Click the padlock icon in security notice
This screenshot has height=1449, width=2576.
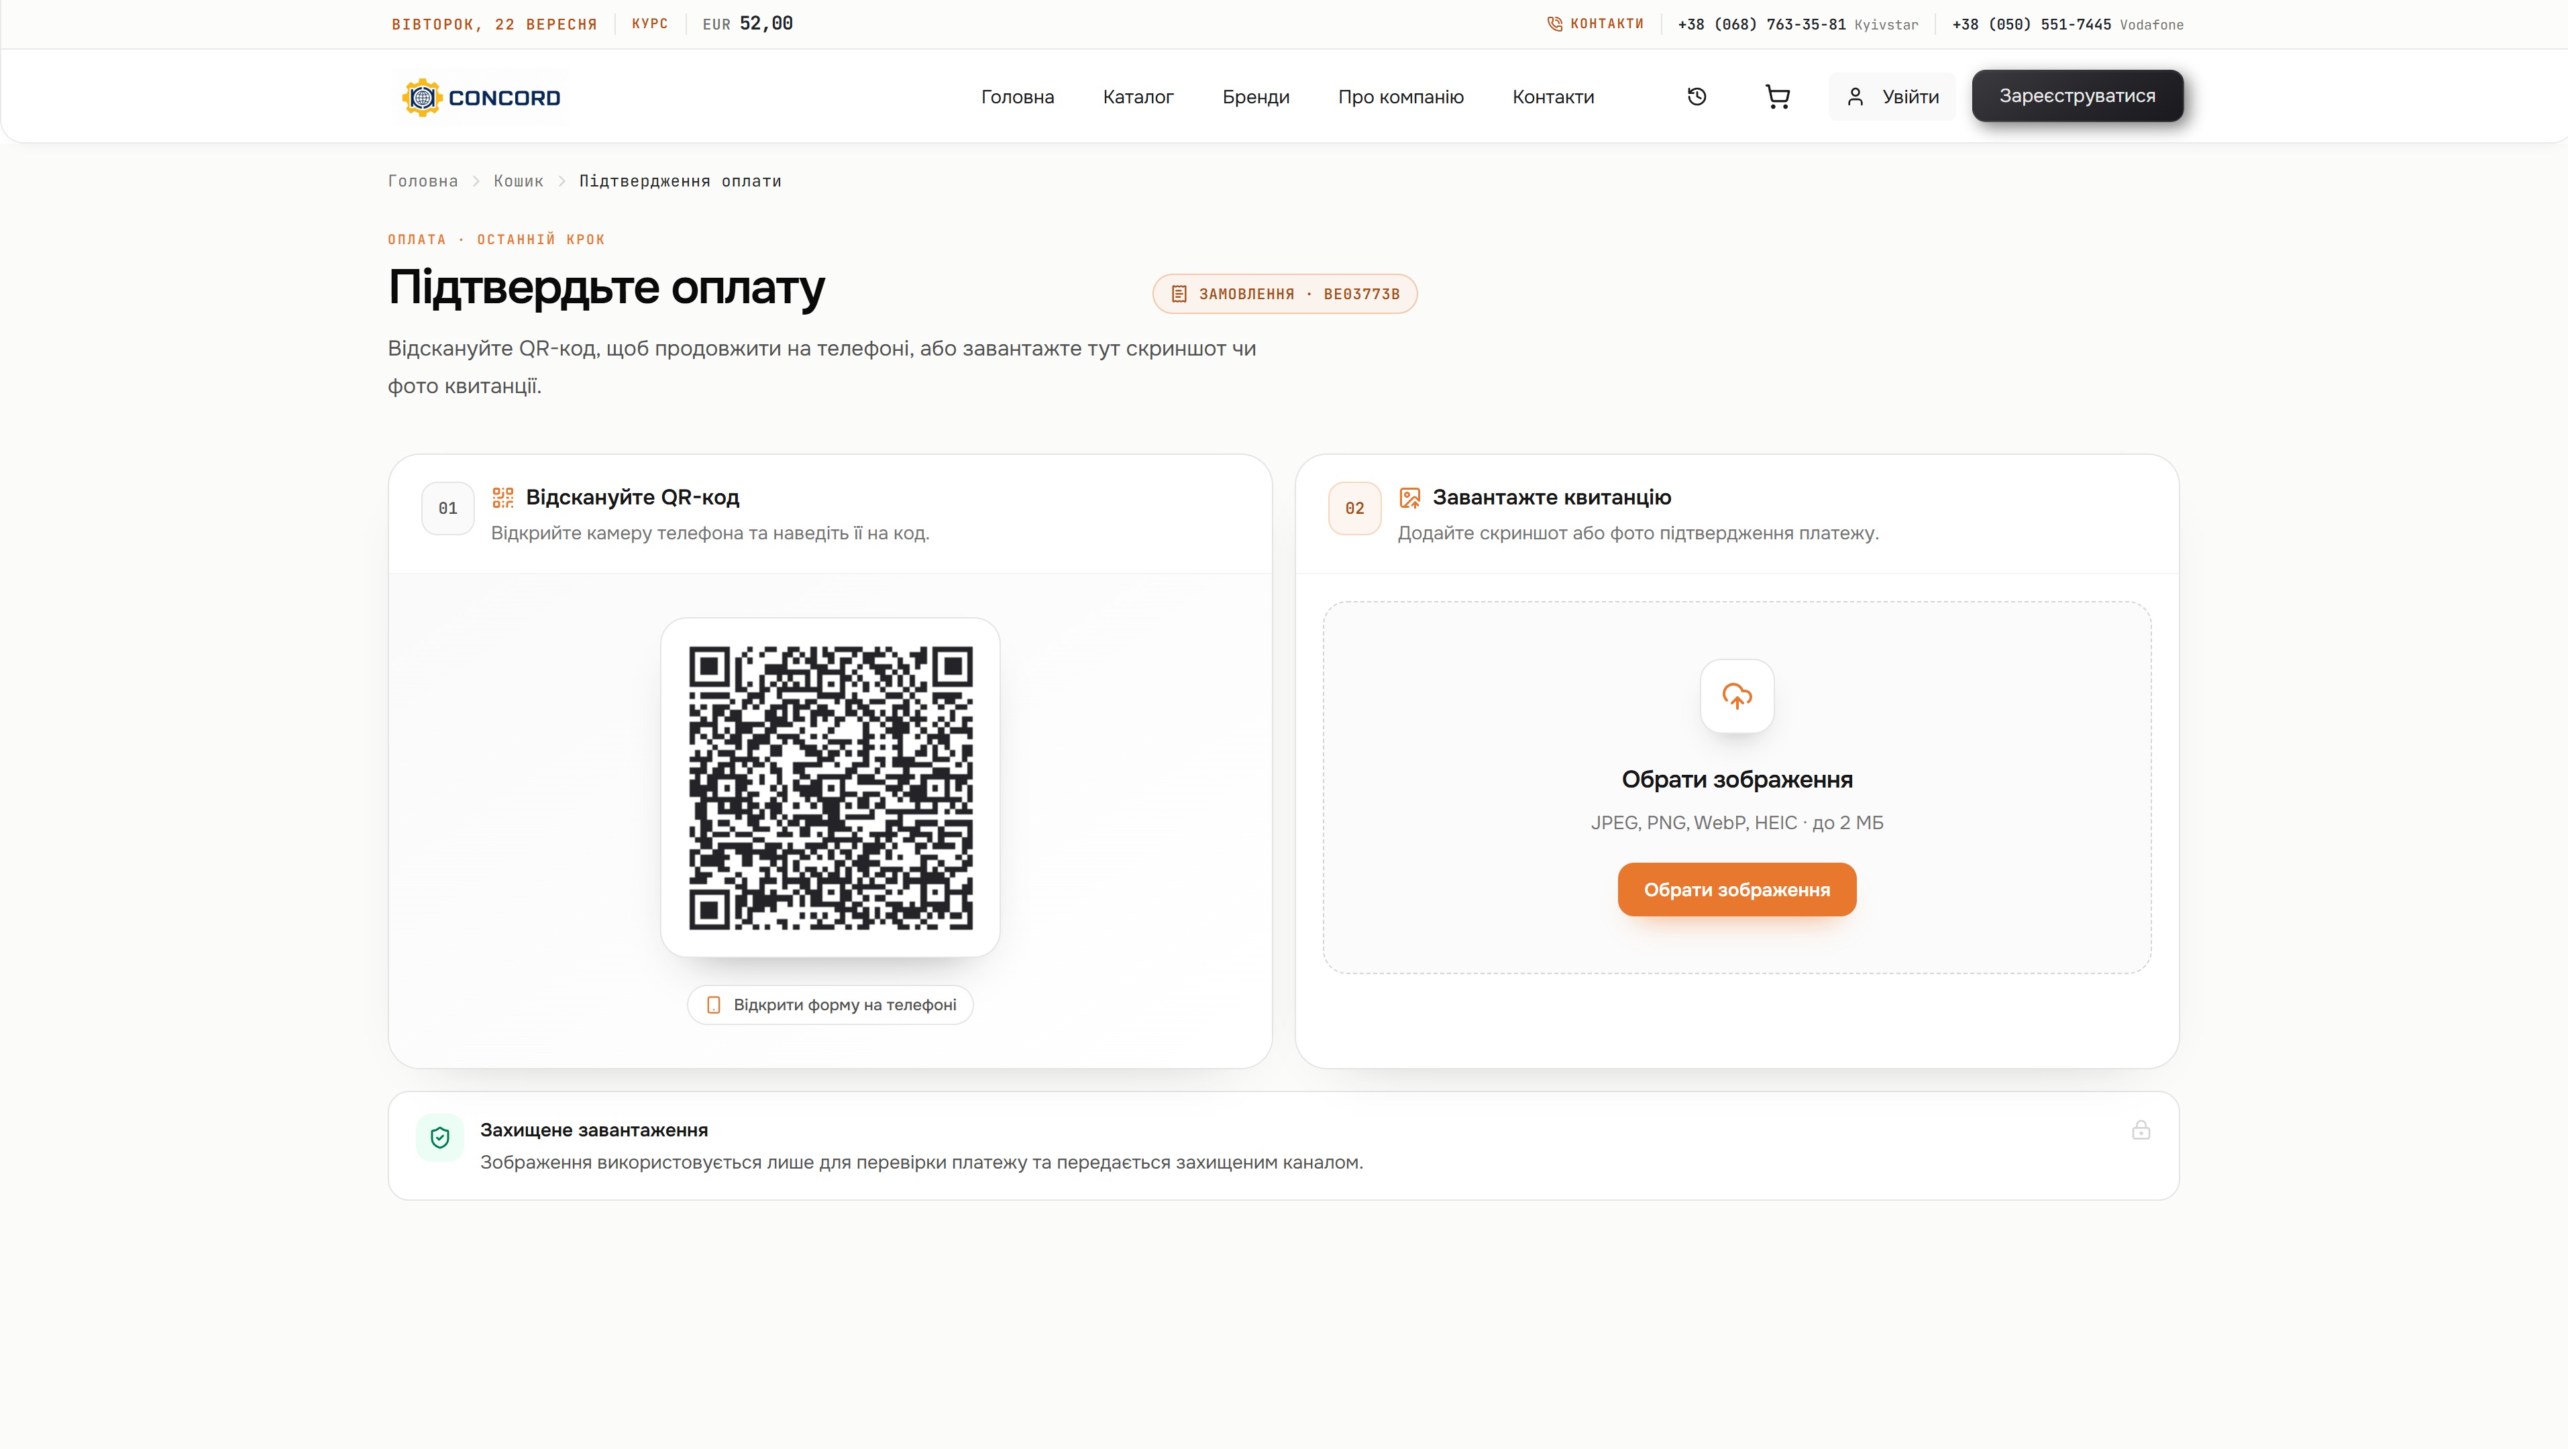coord(2140,1130)
